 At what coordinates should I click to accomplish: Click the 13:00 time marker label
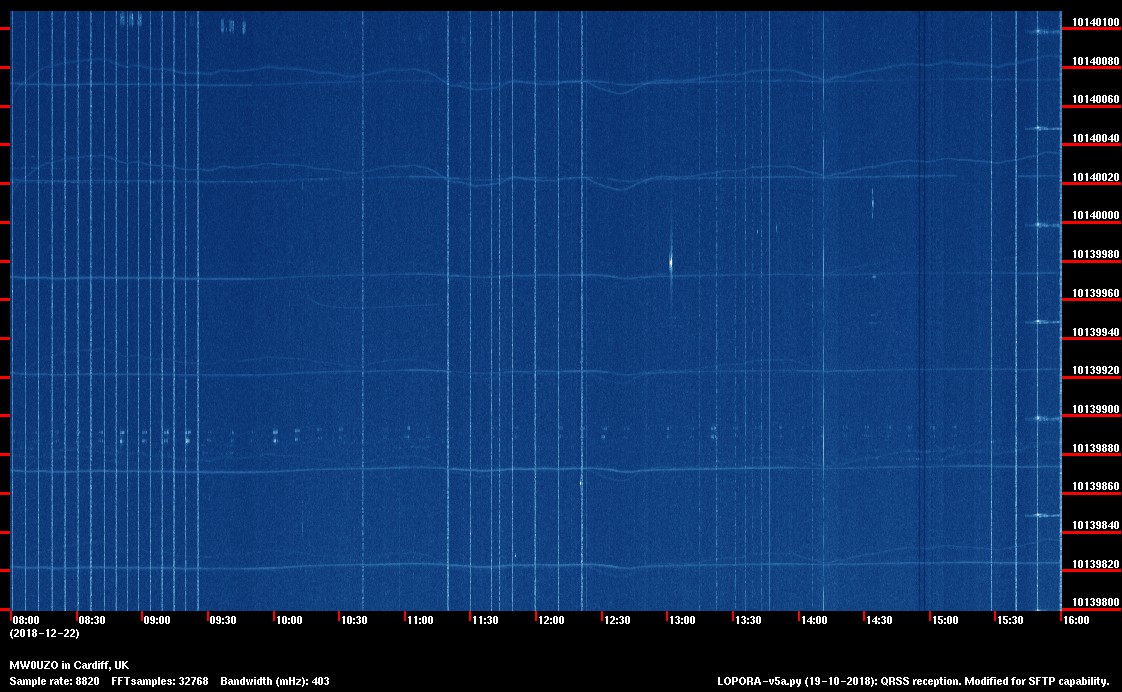(682, 620)
